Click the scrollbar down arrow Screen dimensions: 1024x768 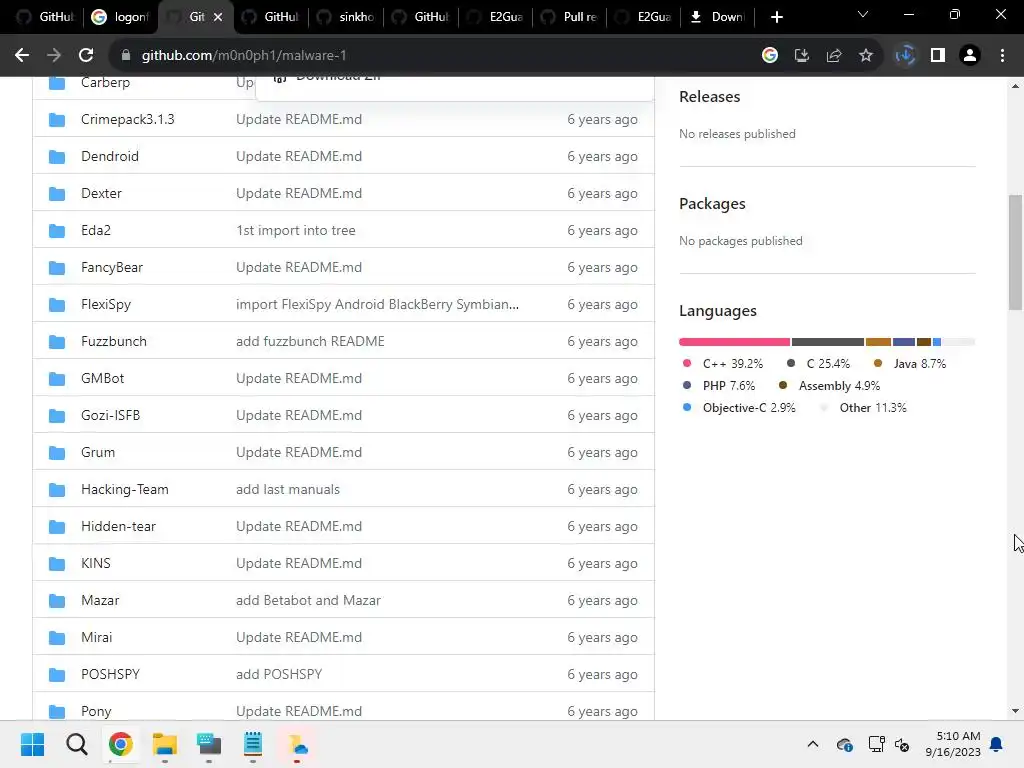pyautogui.click(x=1015, y=711)
